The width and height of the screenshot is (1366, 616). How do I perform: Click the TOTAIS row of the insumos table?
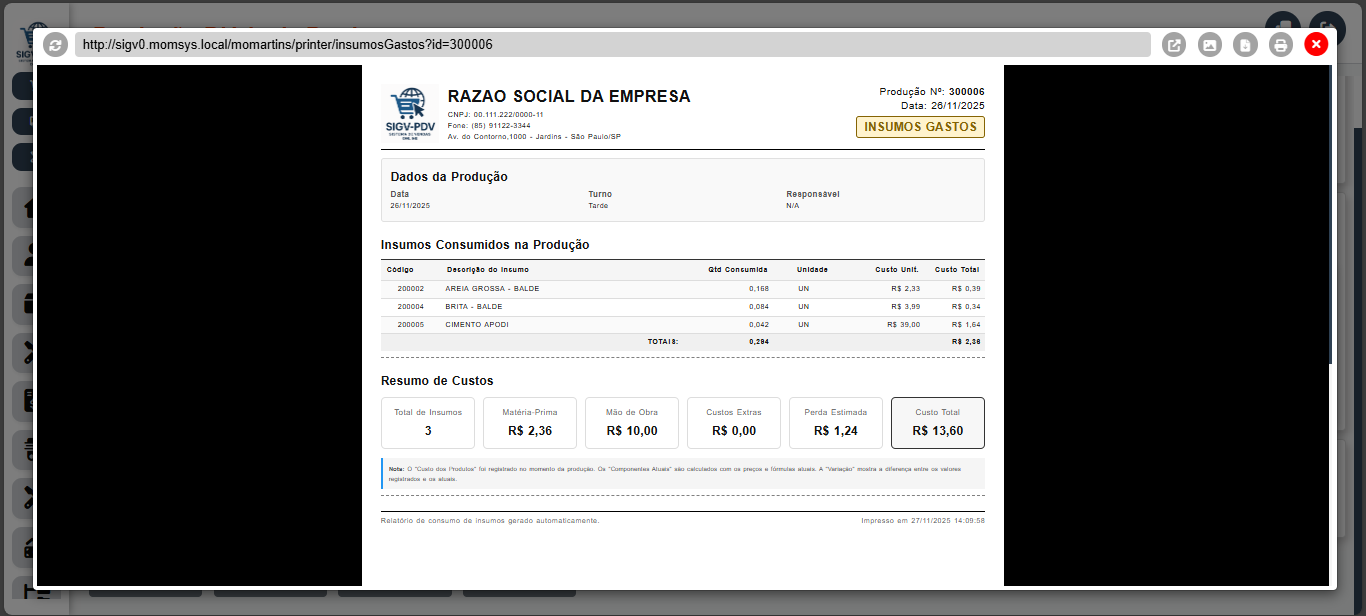pyautogui.click(x=681, y=342)
